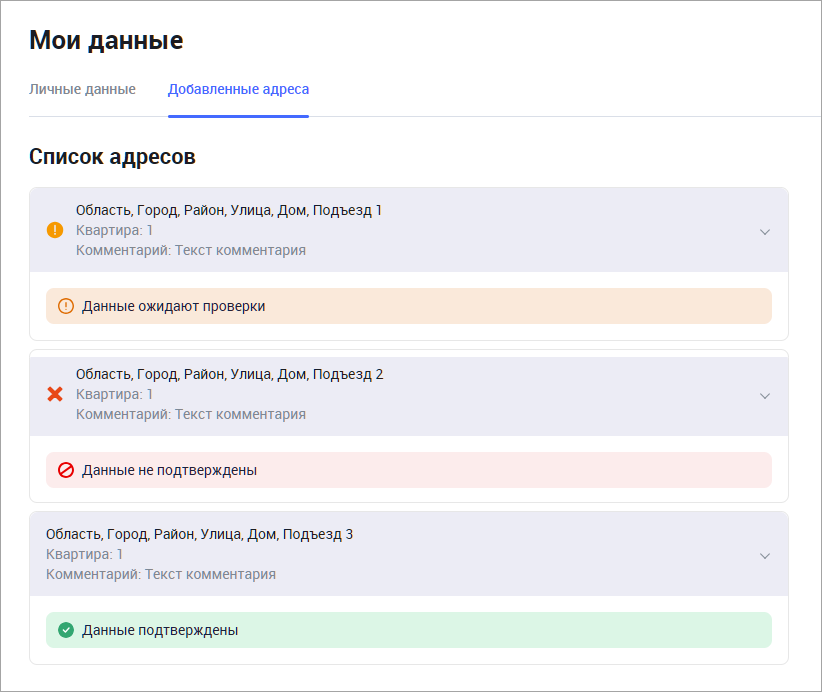Select the Добавленные адреса tab
This screenshot has width=822, height=692.
click(x=238, y=89)
